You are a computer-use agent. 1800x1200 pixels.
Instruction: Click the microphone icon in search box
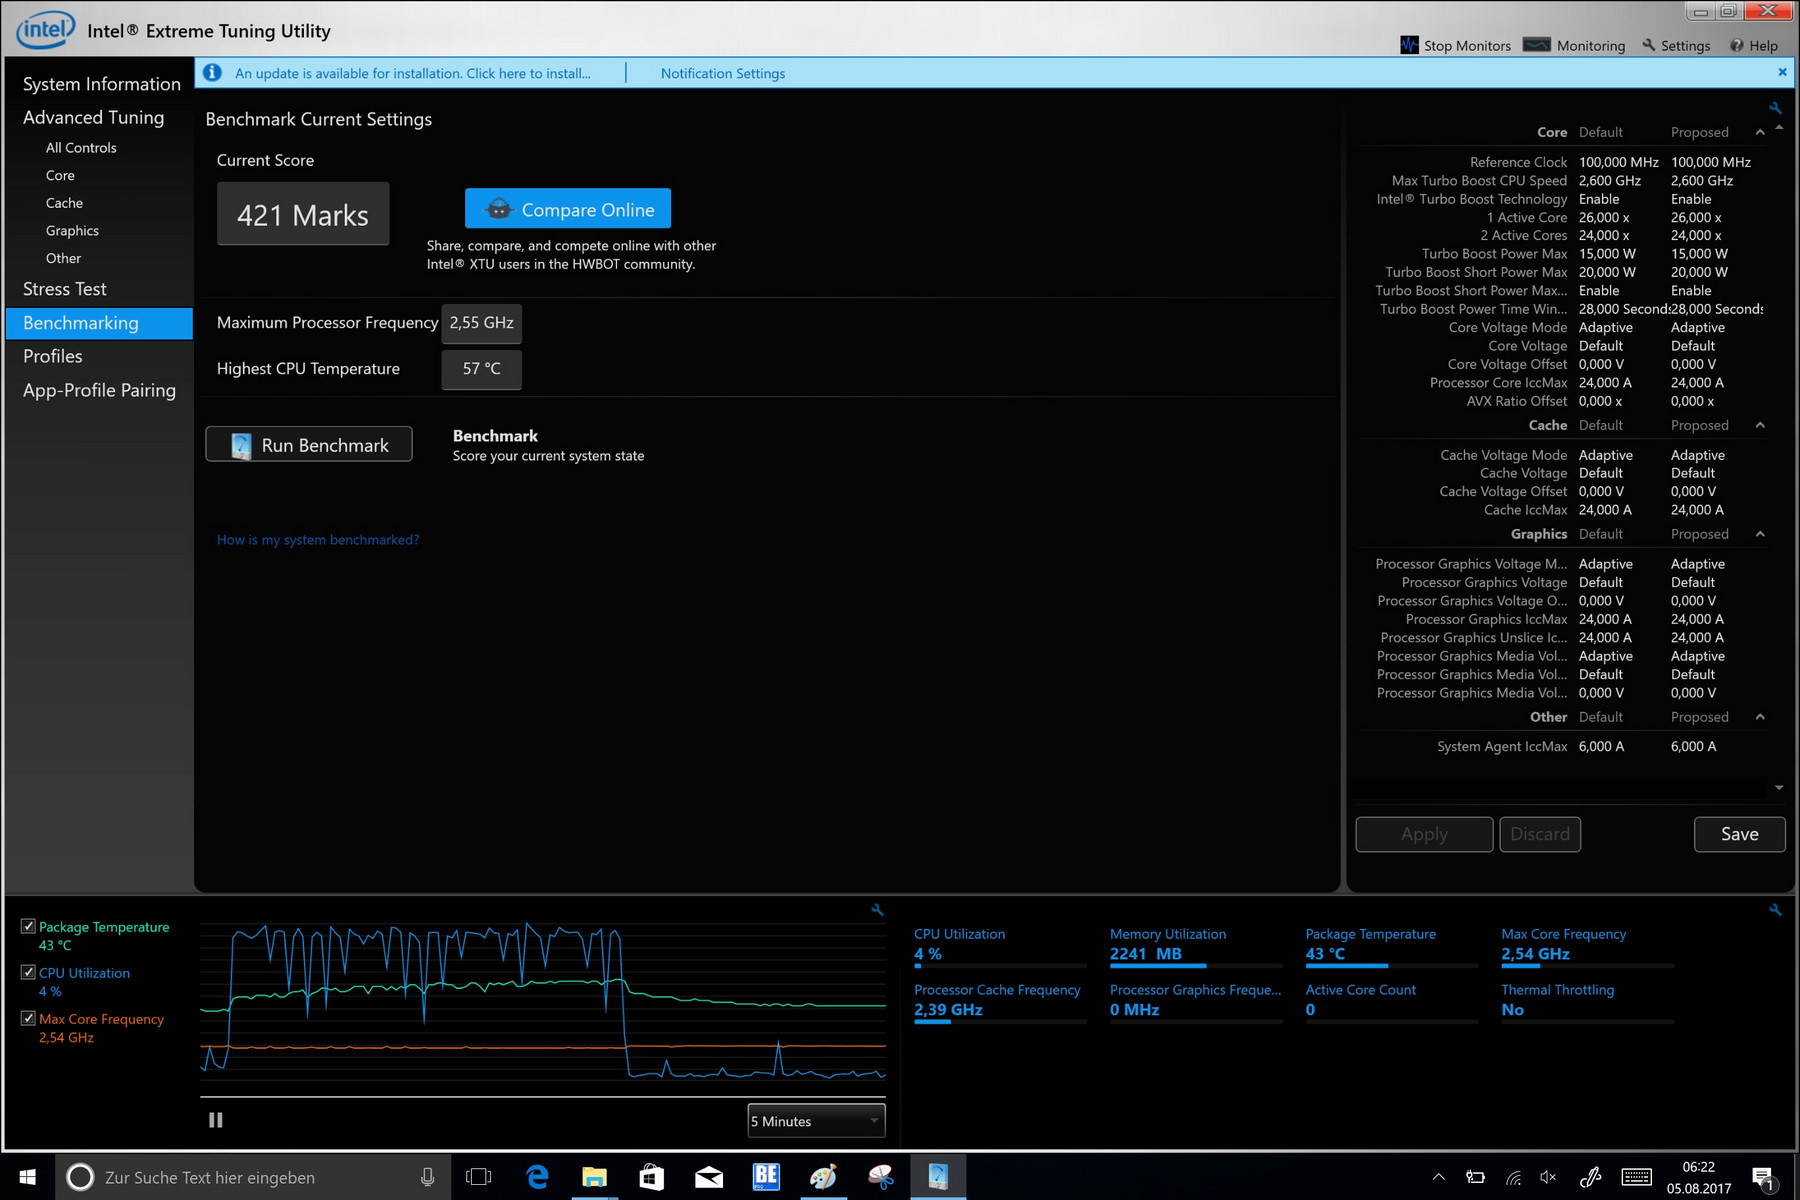tap(427, 1177)
